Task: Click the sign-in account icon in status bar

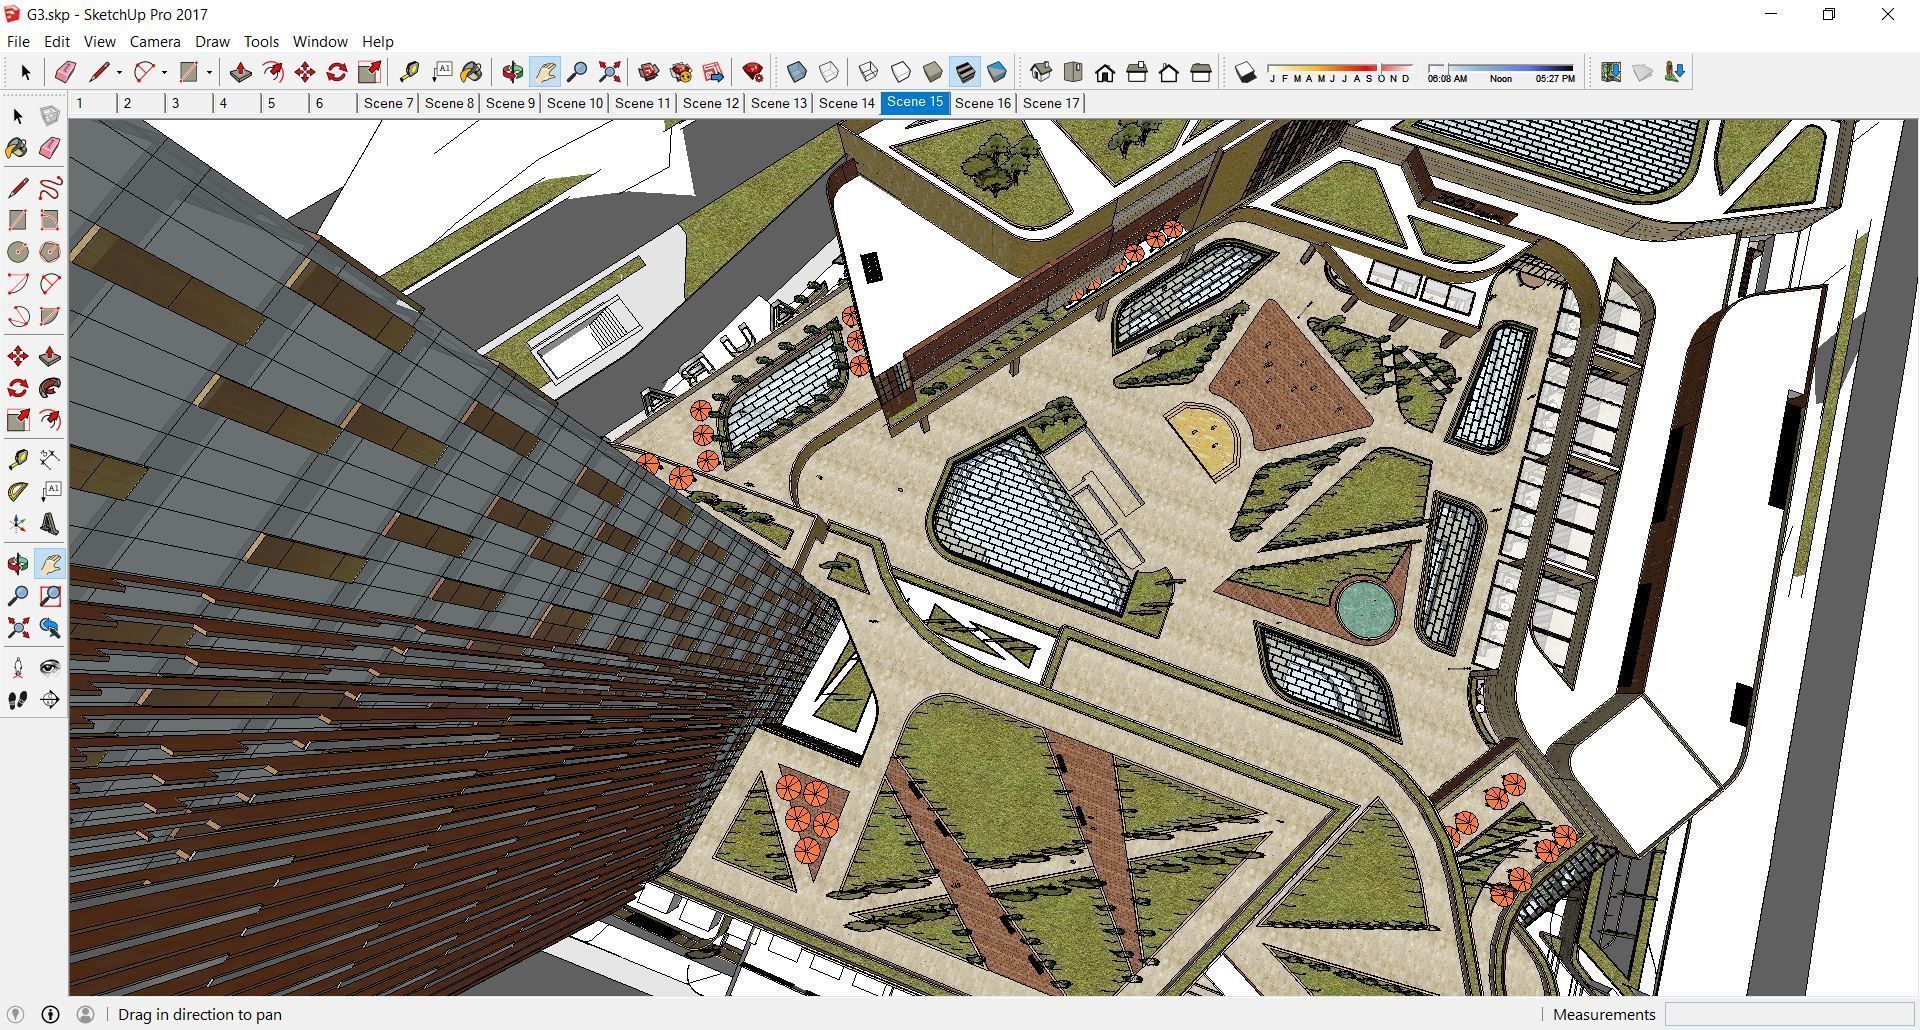Action: 88,1014
